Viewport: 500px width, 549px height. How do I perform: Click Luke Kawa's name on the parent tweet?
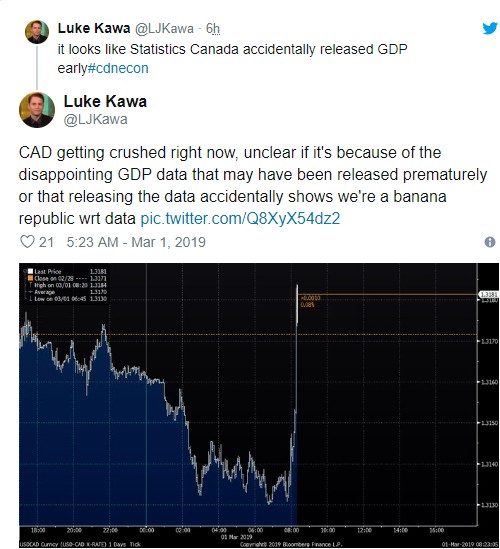point(94,28)
